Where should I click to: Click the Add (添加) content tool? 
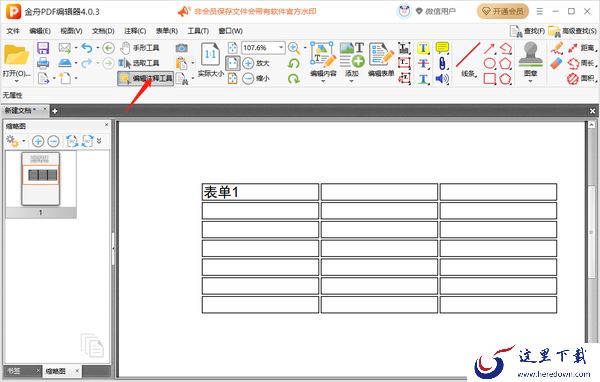352,59
